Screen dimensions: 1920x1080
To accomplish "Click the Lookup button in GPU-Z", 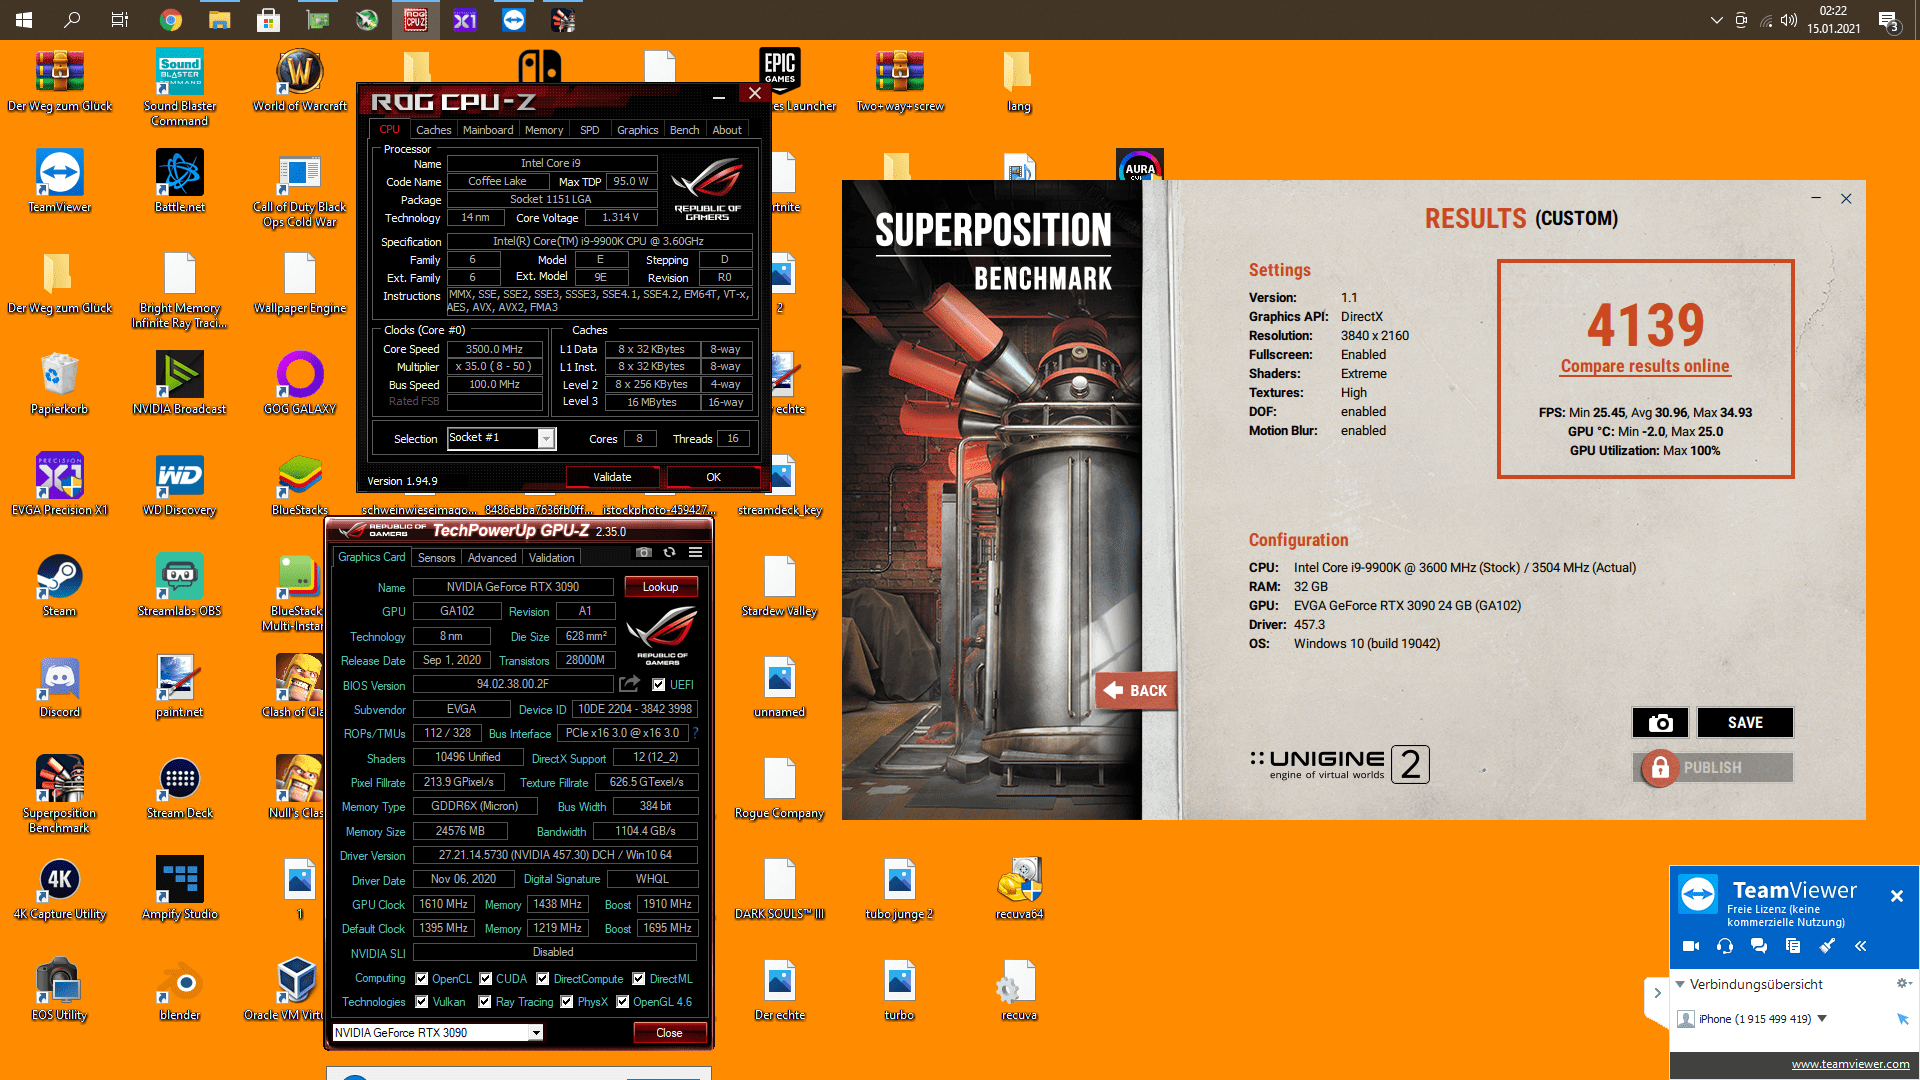I will click(660, 587).
